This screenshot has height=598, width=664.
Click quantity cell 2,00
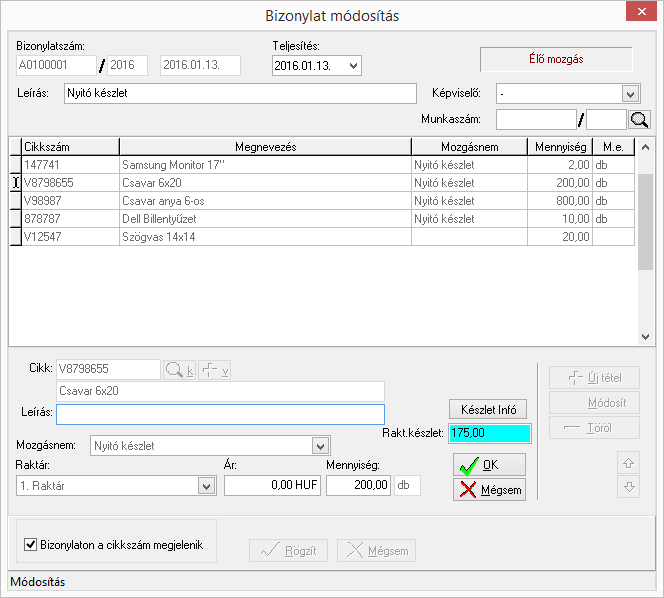click(x=560, y=165)
